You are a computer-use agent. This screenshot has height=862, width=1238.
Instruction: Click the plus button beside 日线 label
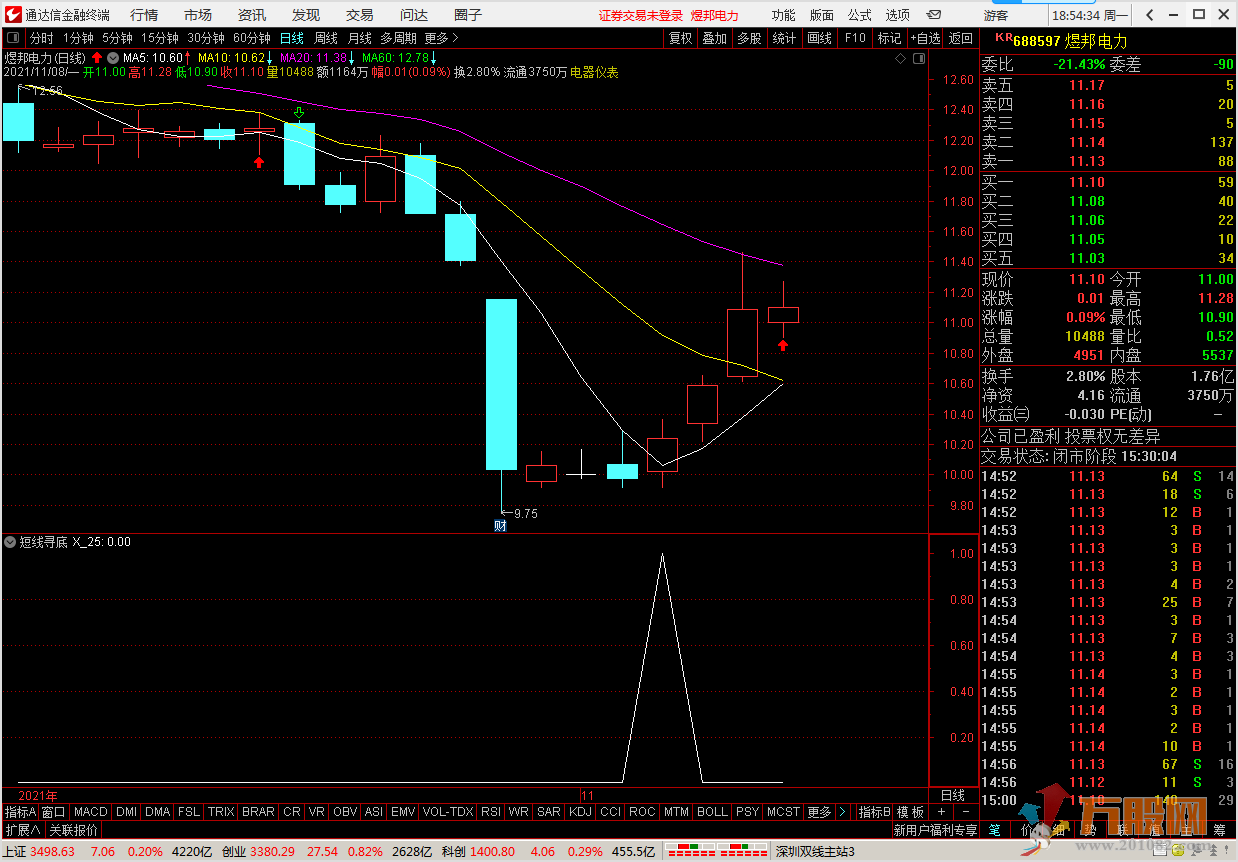(942, 812)
